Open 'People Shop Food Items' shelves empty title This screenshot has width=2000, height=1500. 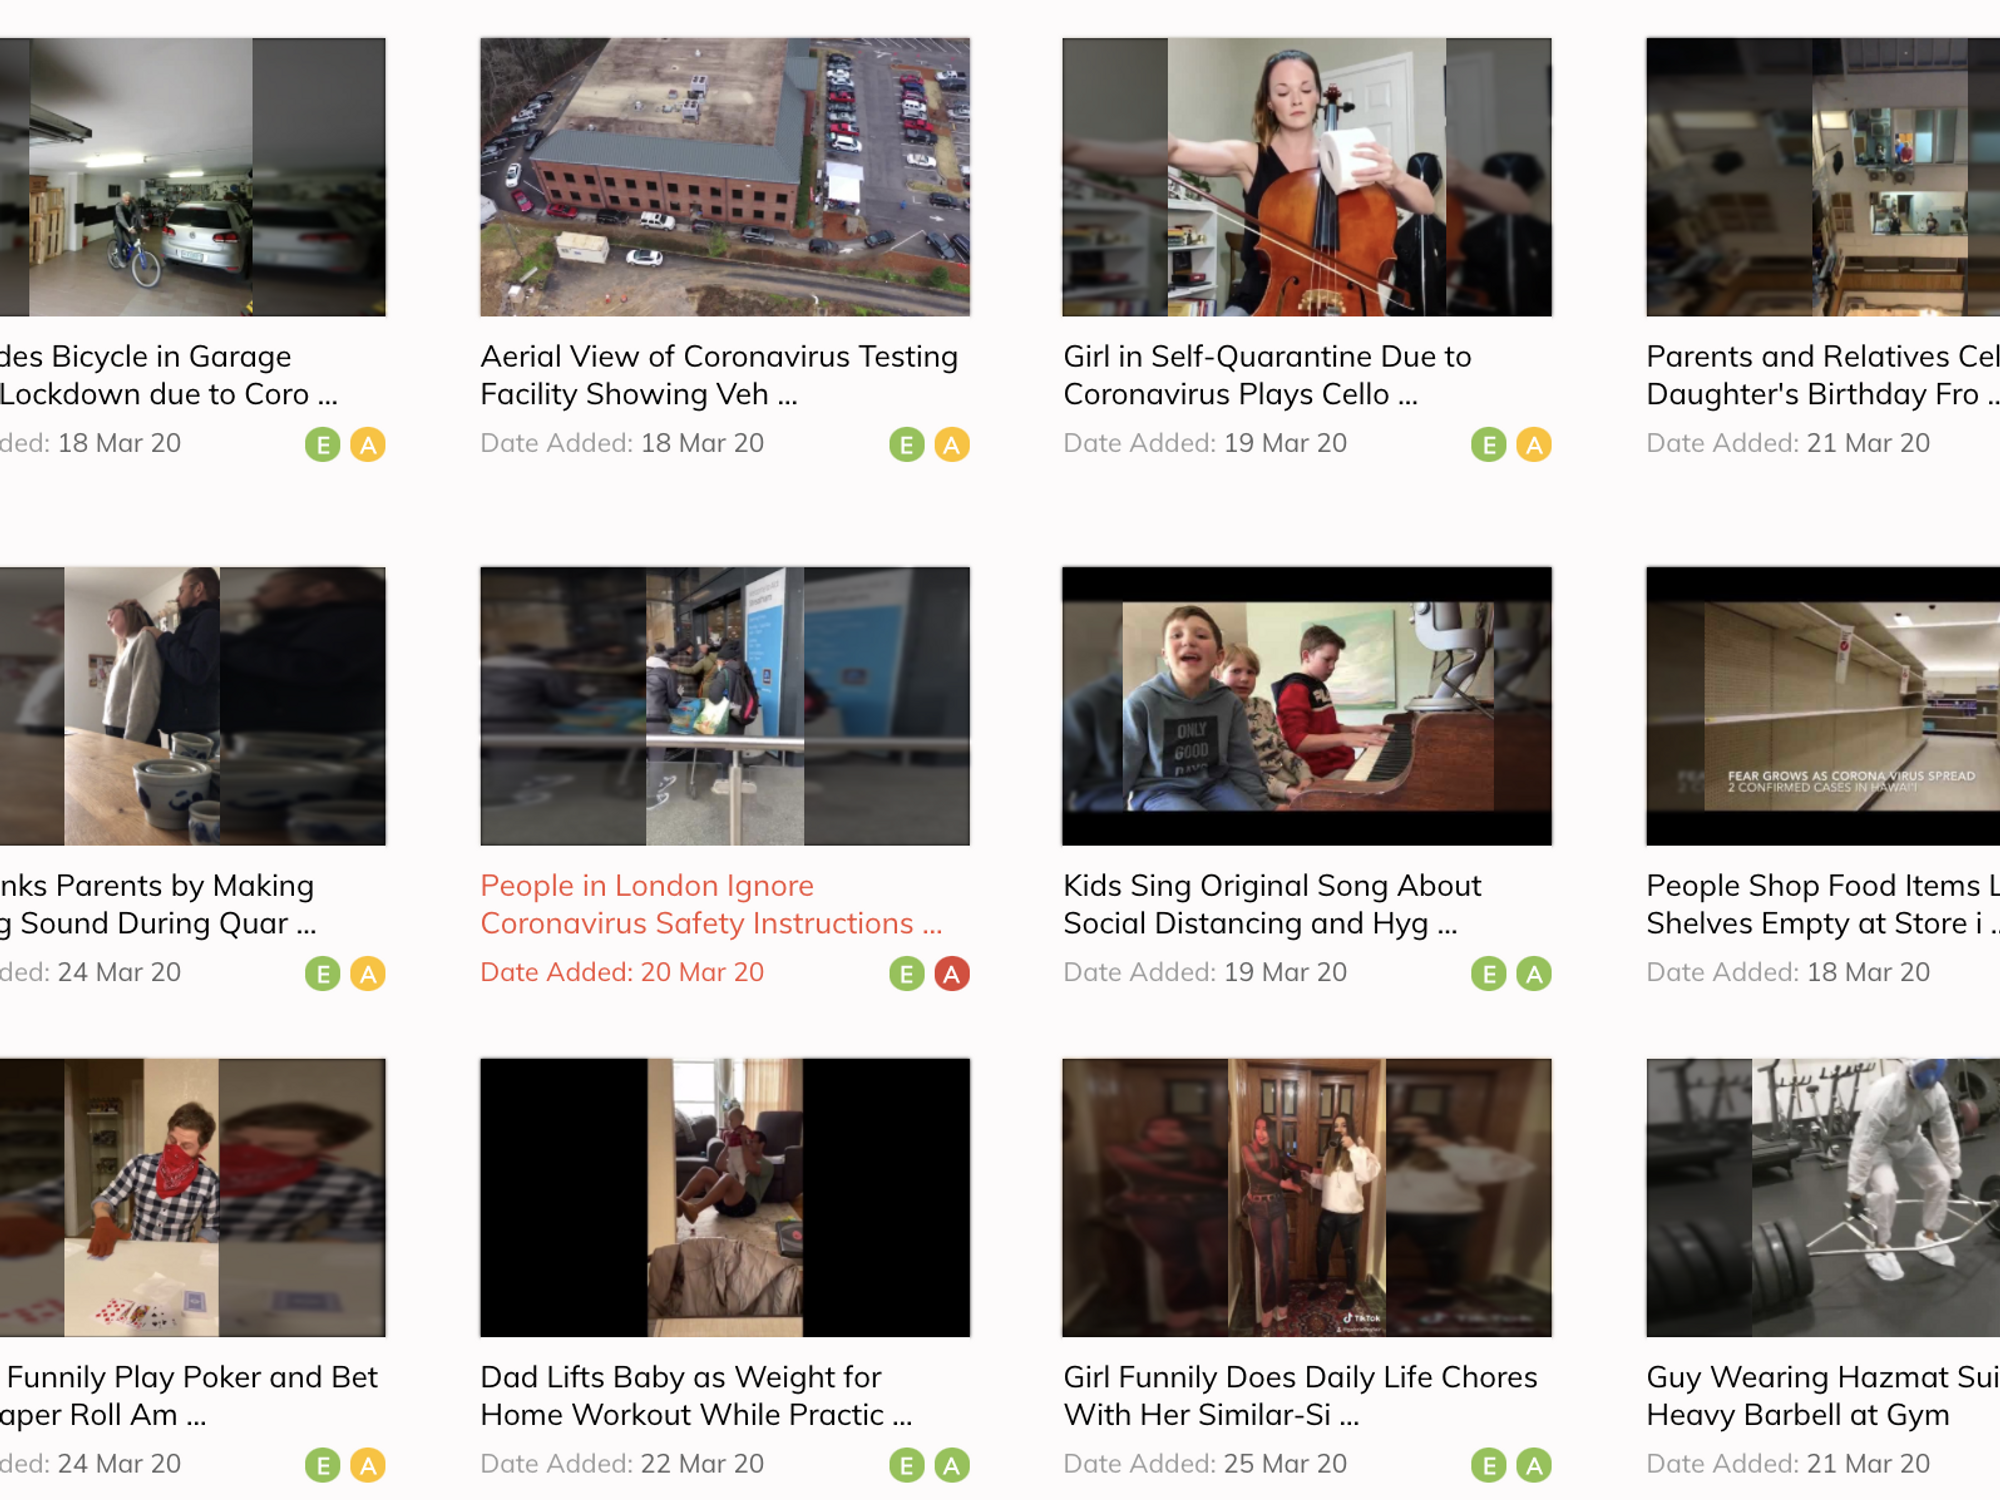click(x=1823, y=904)
